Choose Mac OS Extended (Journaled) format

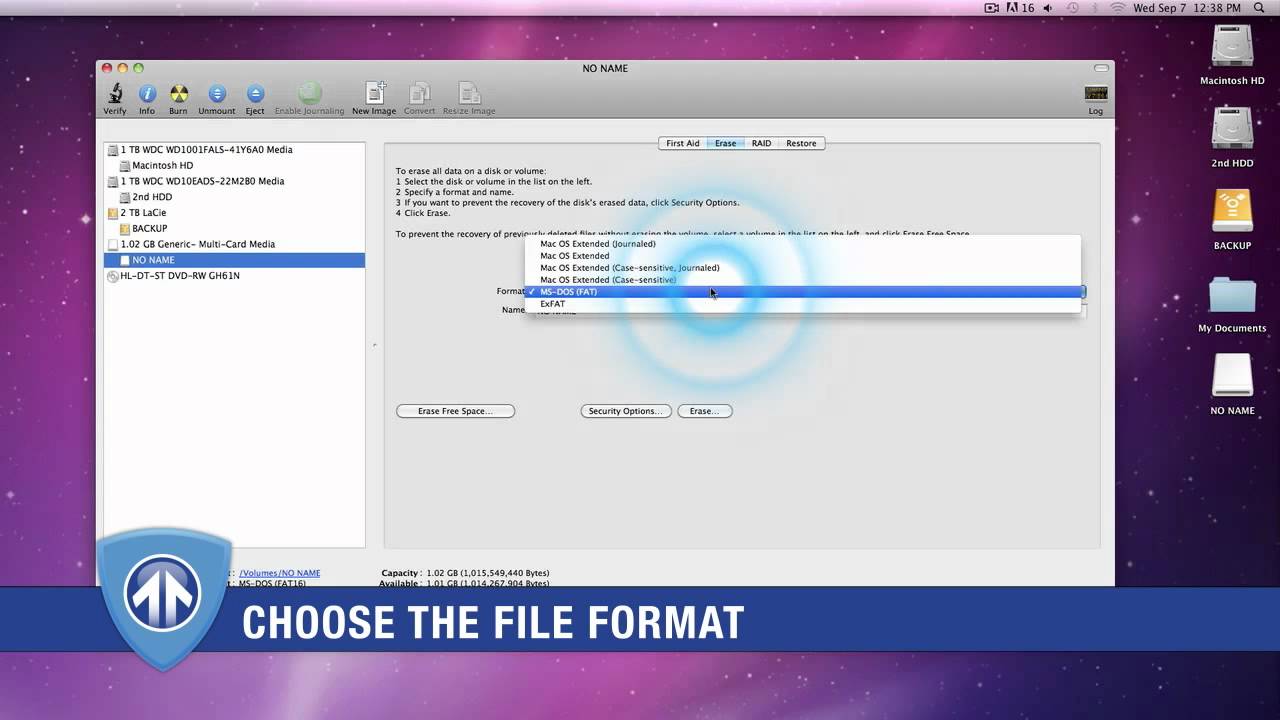[803, 244]
